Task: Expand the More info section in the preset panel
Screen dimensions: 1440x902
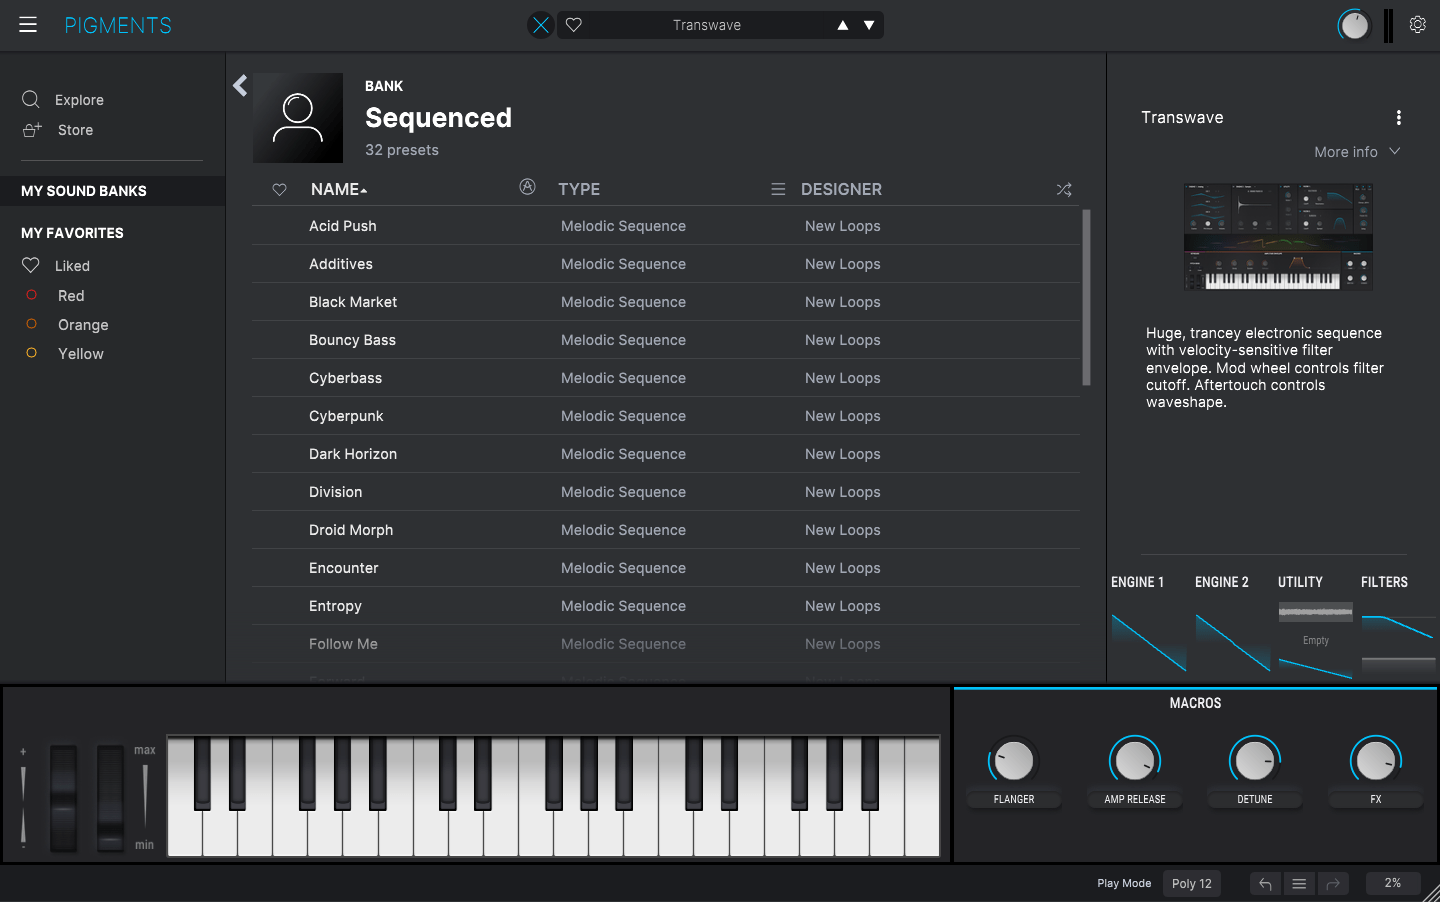Action: tap(1357, 151)
